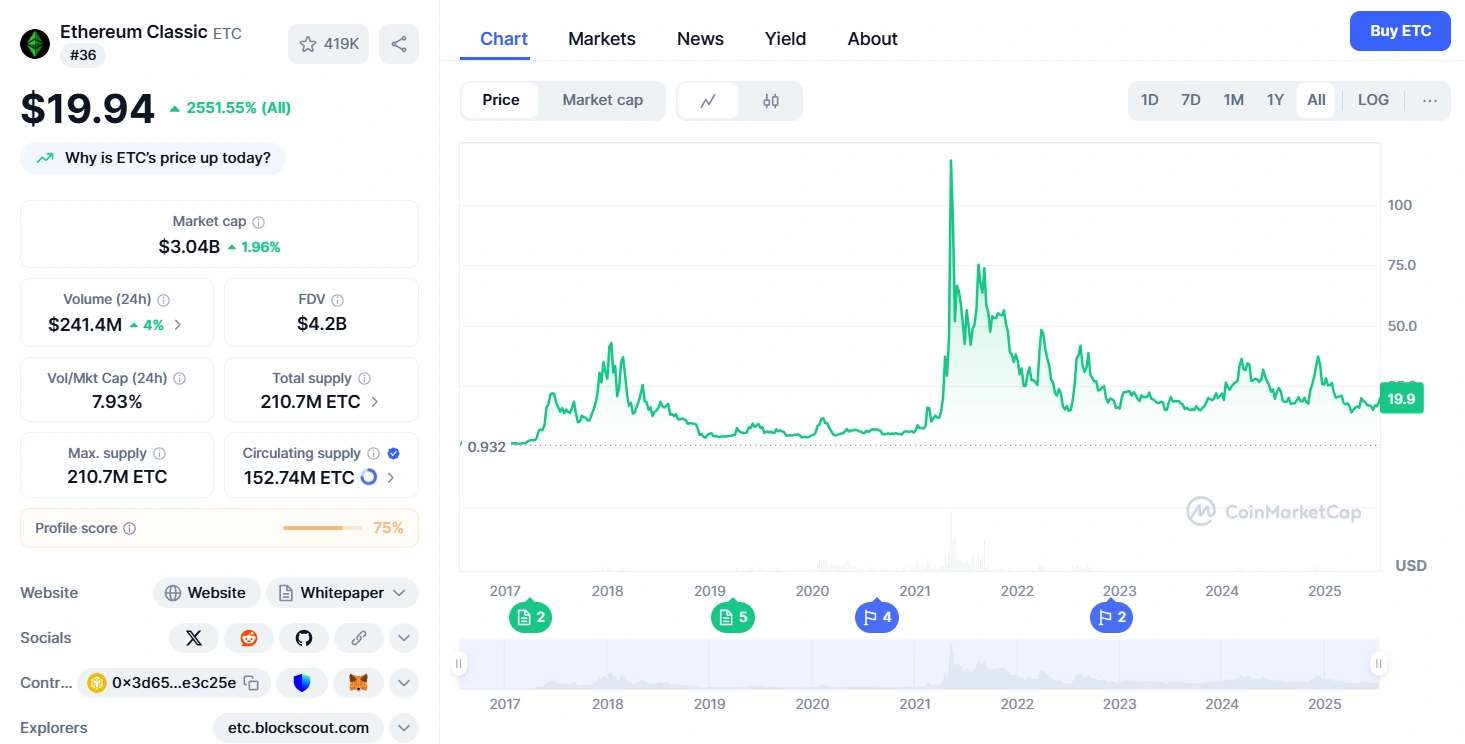Viewport: 1465px width, 744px height.
Task: Click Max. supply info icon
Action: [160, 454]
